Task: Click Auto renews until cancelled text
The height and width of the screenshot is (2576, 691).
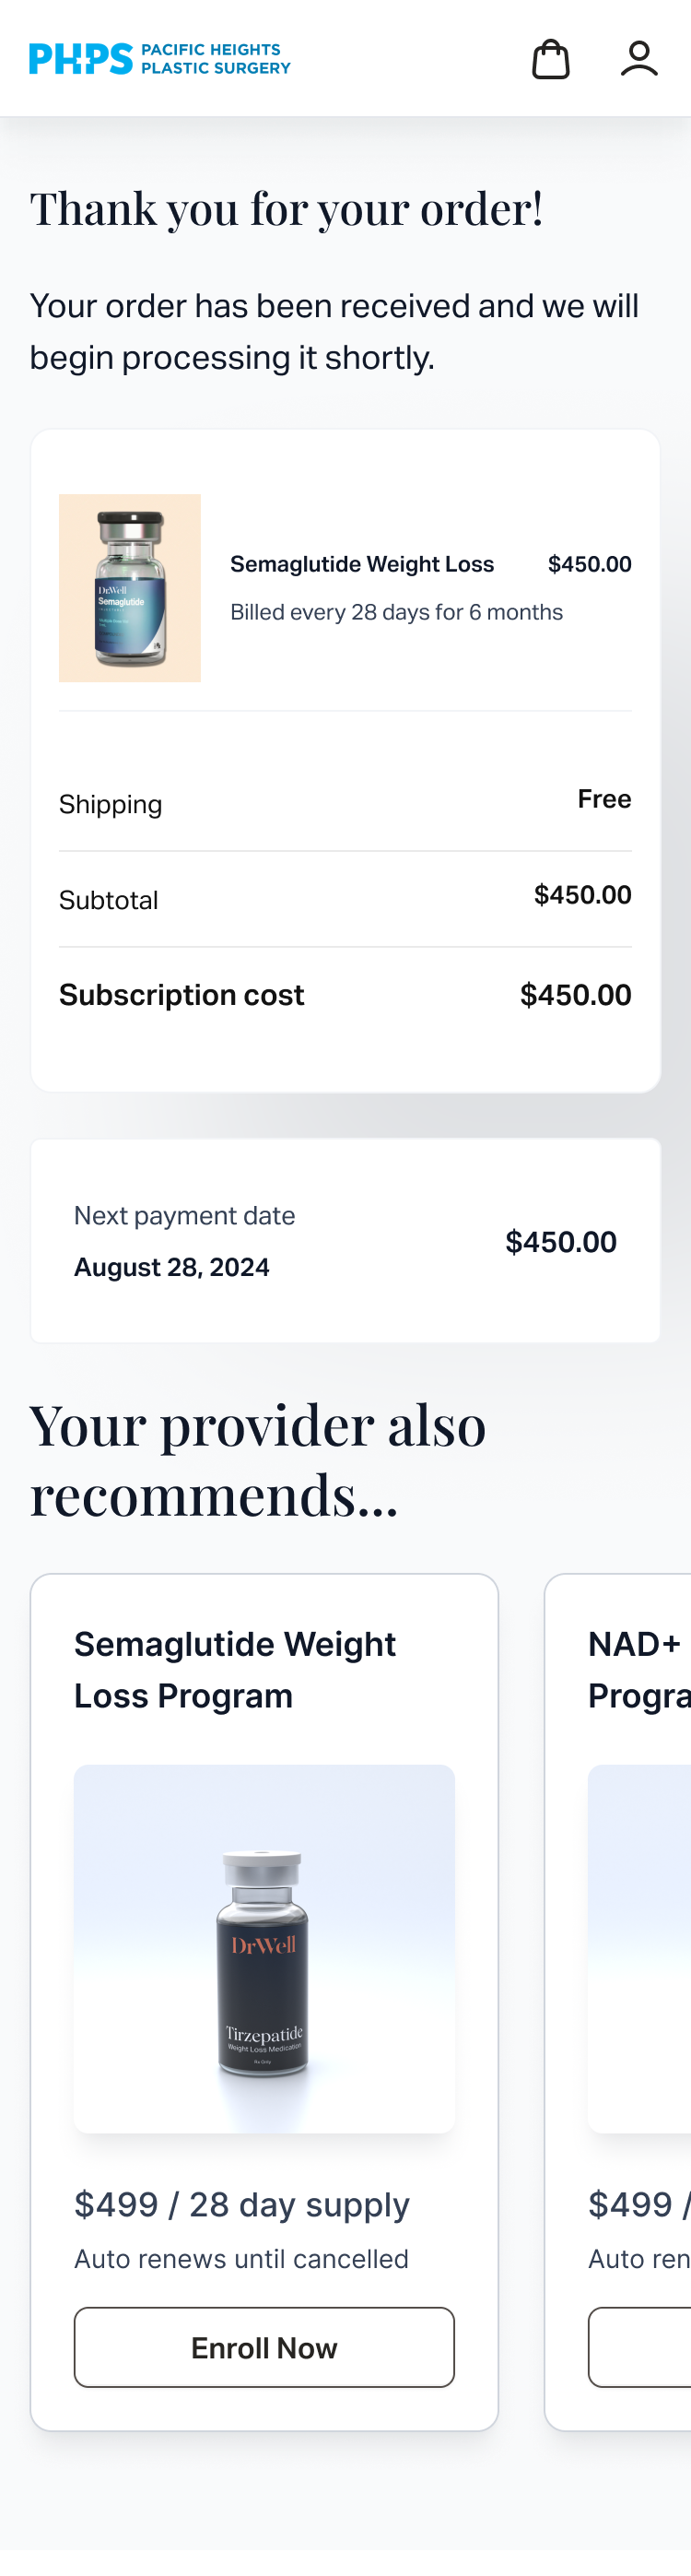Action: pos(241,2259)
